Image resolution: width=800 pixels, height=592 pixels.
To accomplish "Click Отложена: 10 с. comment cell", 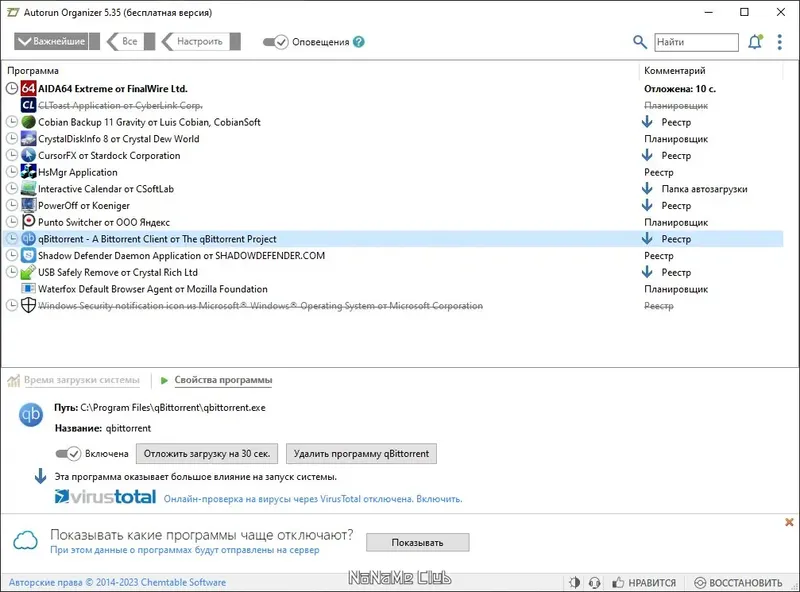I will coord(680,89).
